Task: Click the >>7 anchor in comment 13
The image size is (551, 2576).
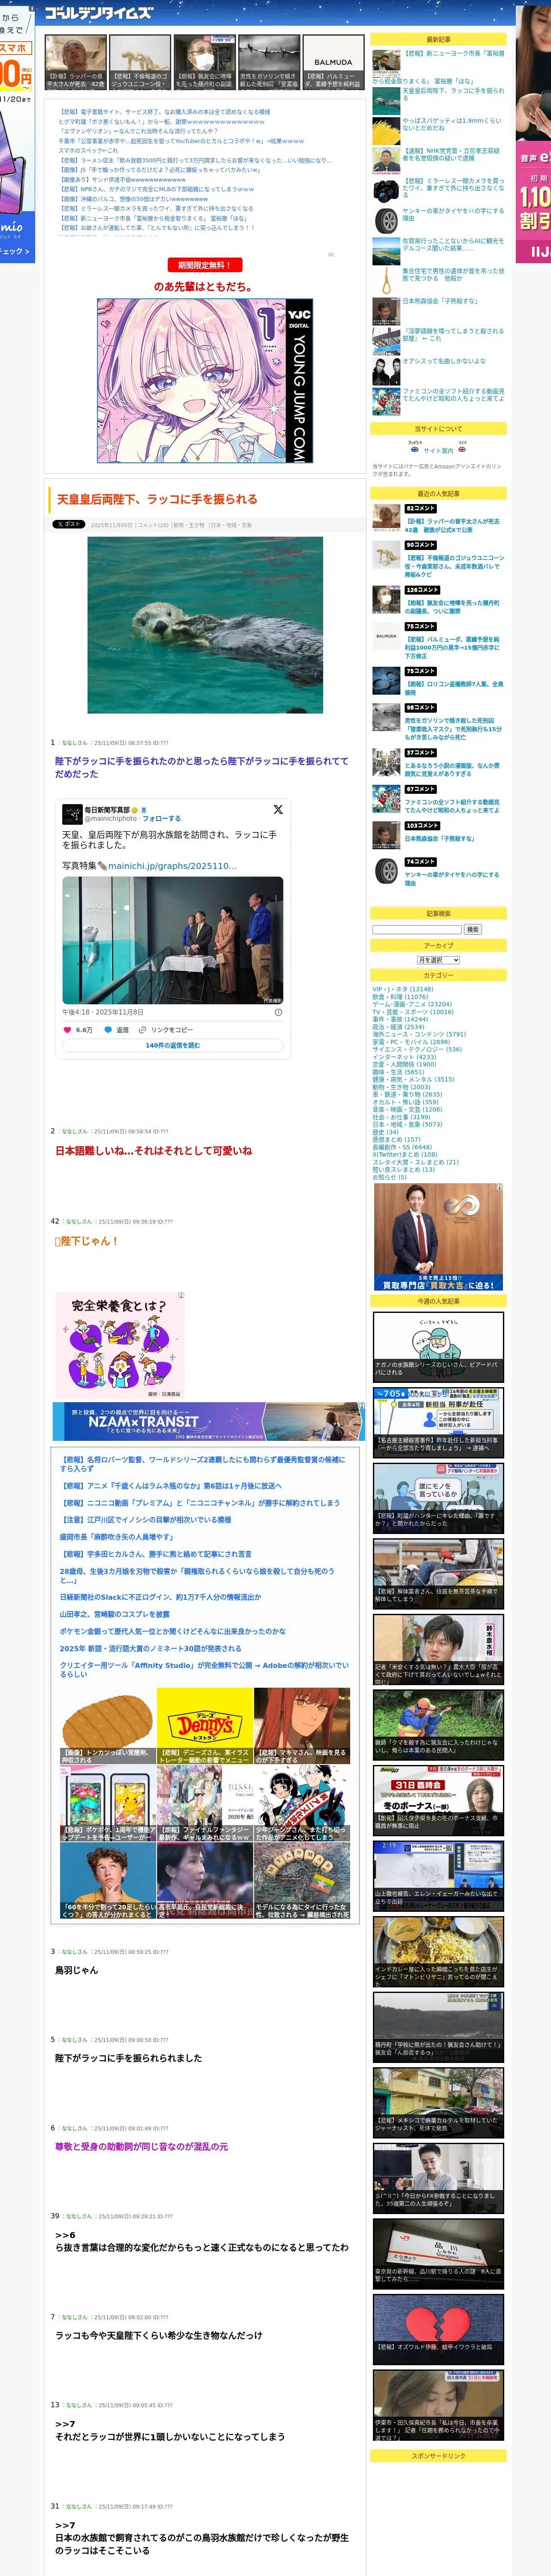Action: [65, 2424]
